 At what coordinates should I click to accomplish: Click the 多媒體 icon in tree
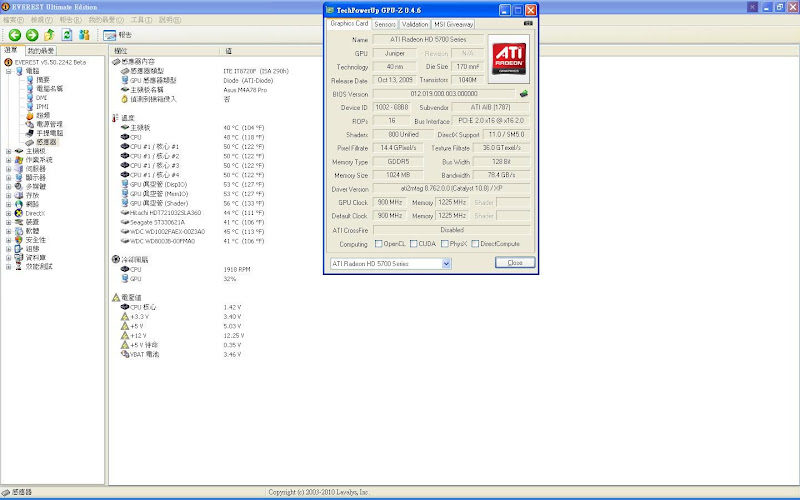pyautogui.click(x=19, y=186)
